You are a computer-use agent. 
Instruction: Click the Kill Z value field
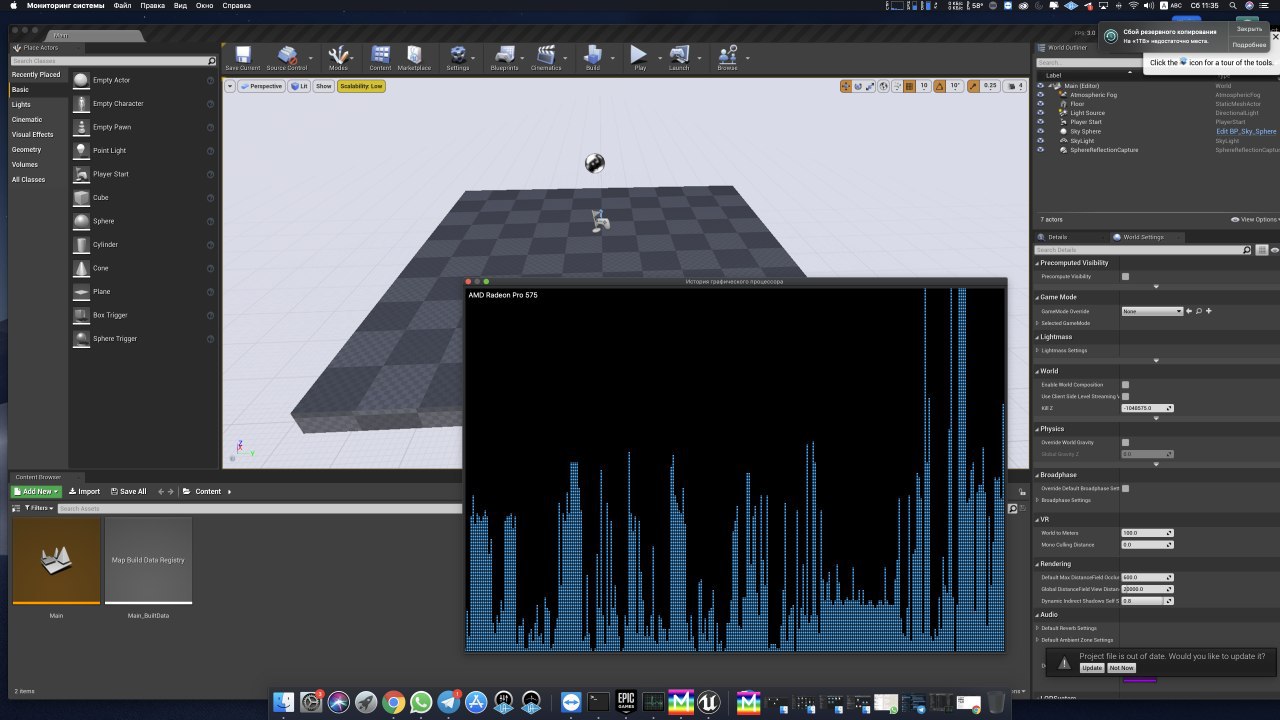coord(1147,408)
